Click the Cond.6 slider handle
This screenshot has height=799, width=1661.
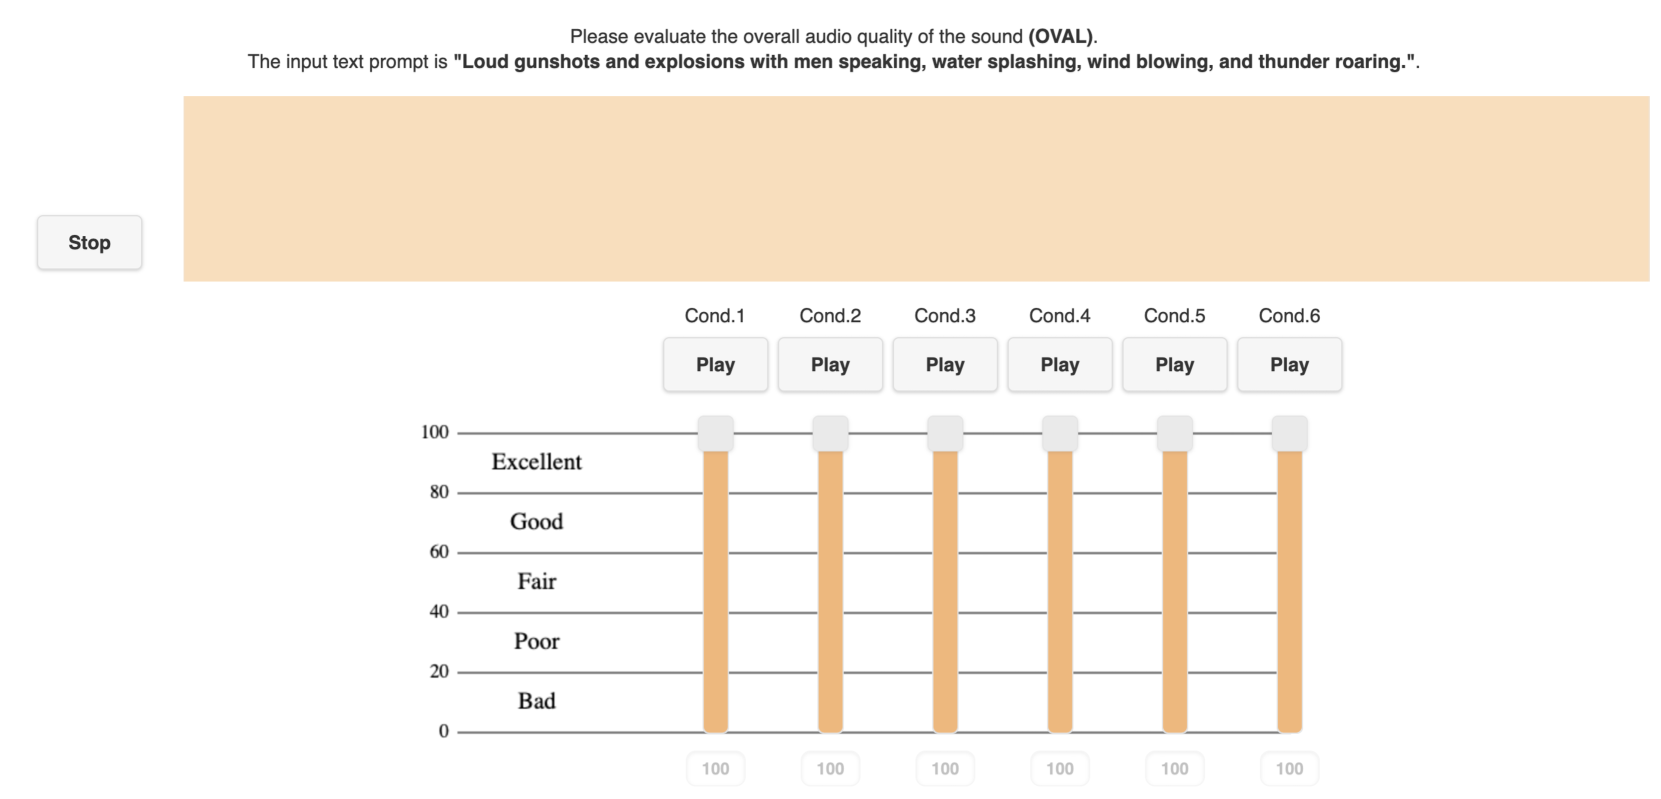pos(1289,434)
